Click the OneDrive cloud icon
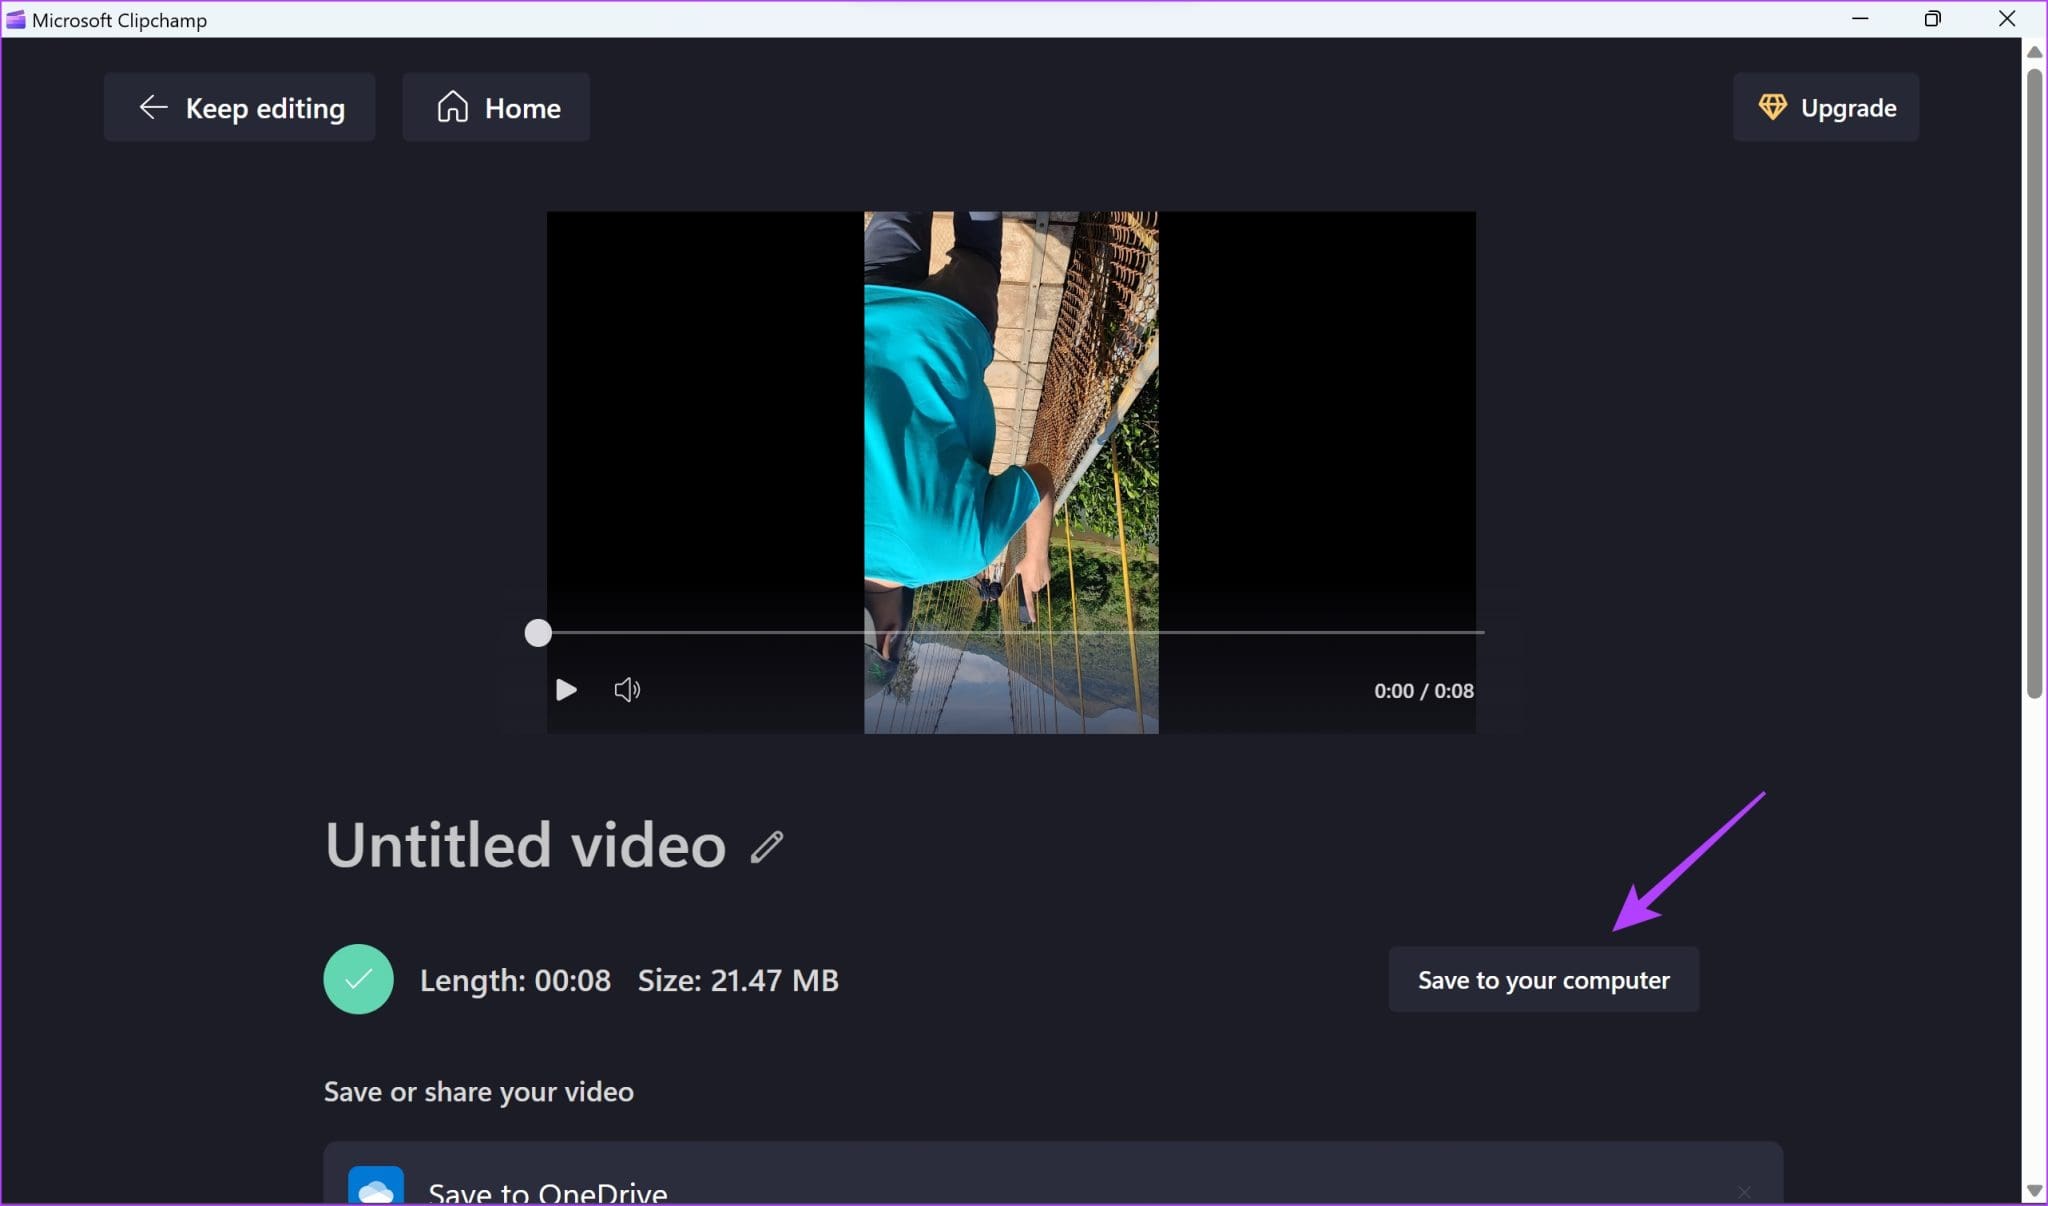The height and width of the screenshot is (1206, 2048). (x=374, y=1187)
